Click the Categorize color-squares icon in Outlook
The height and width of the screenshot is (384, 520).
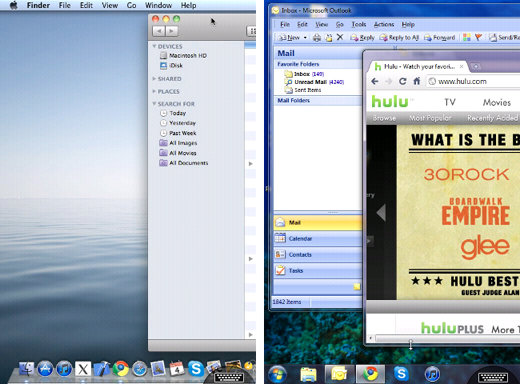tap(467, 37)
